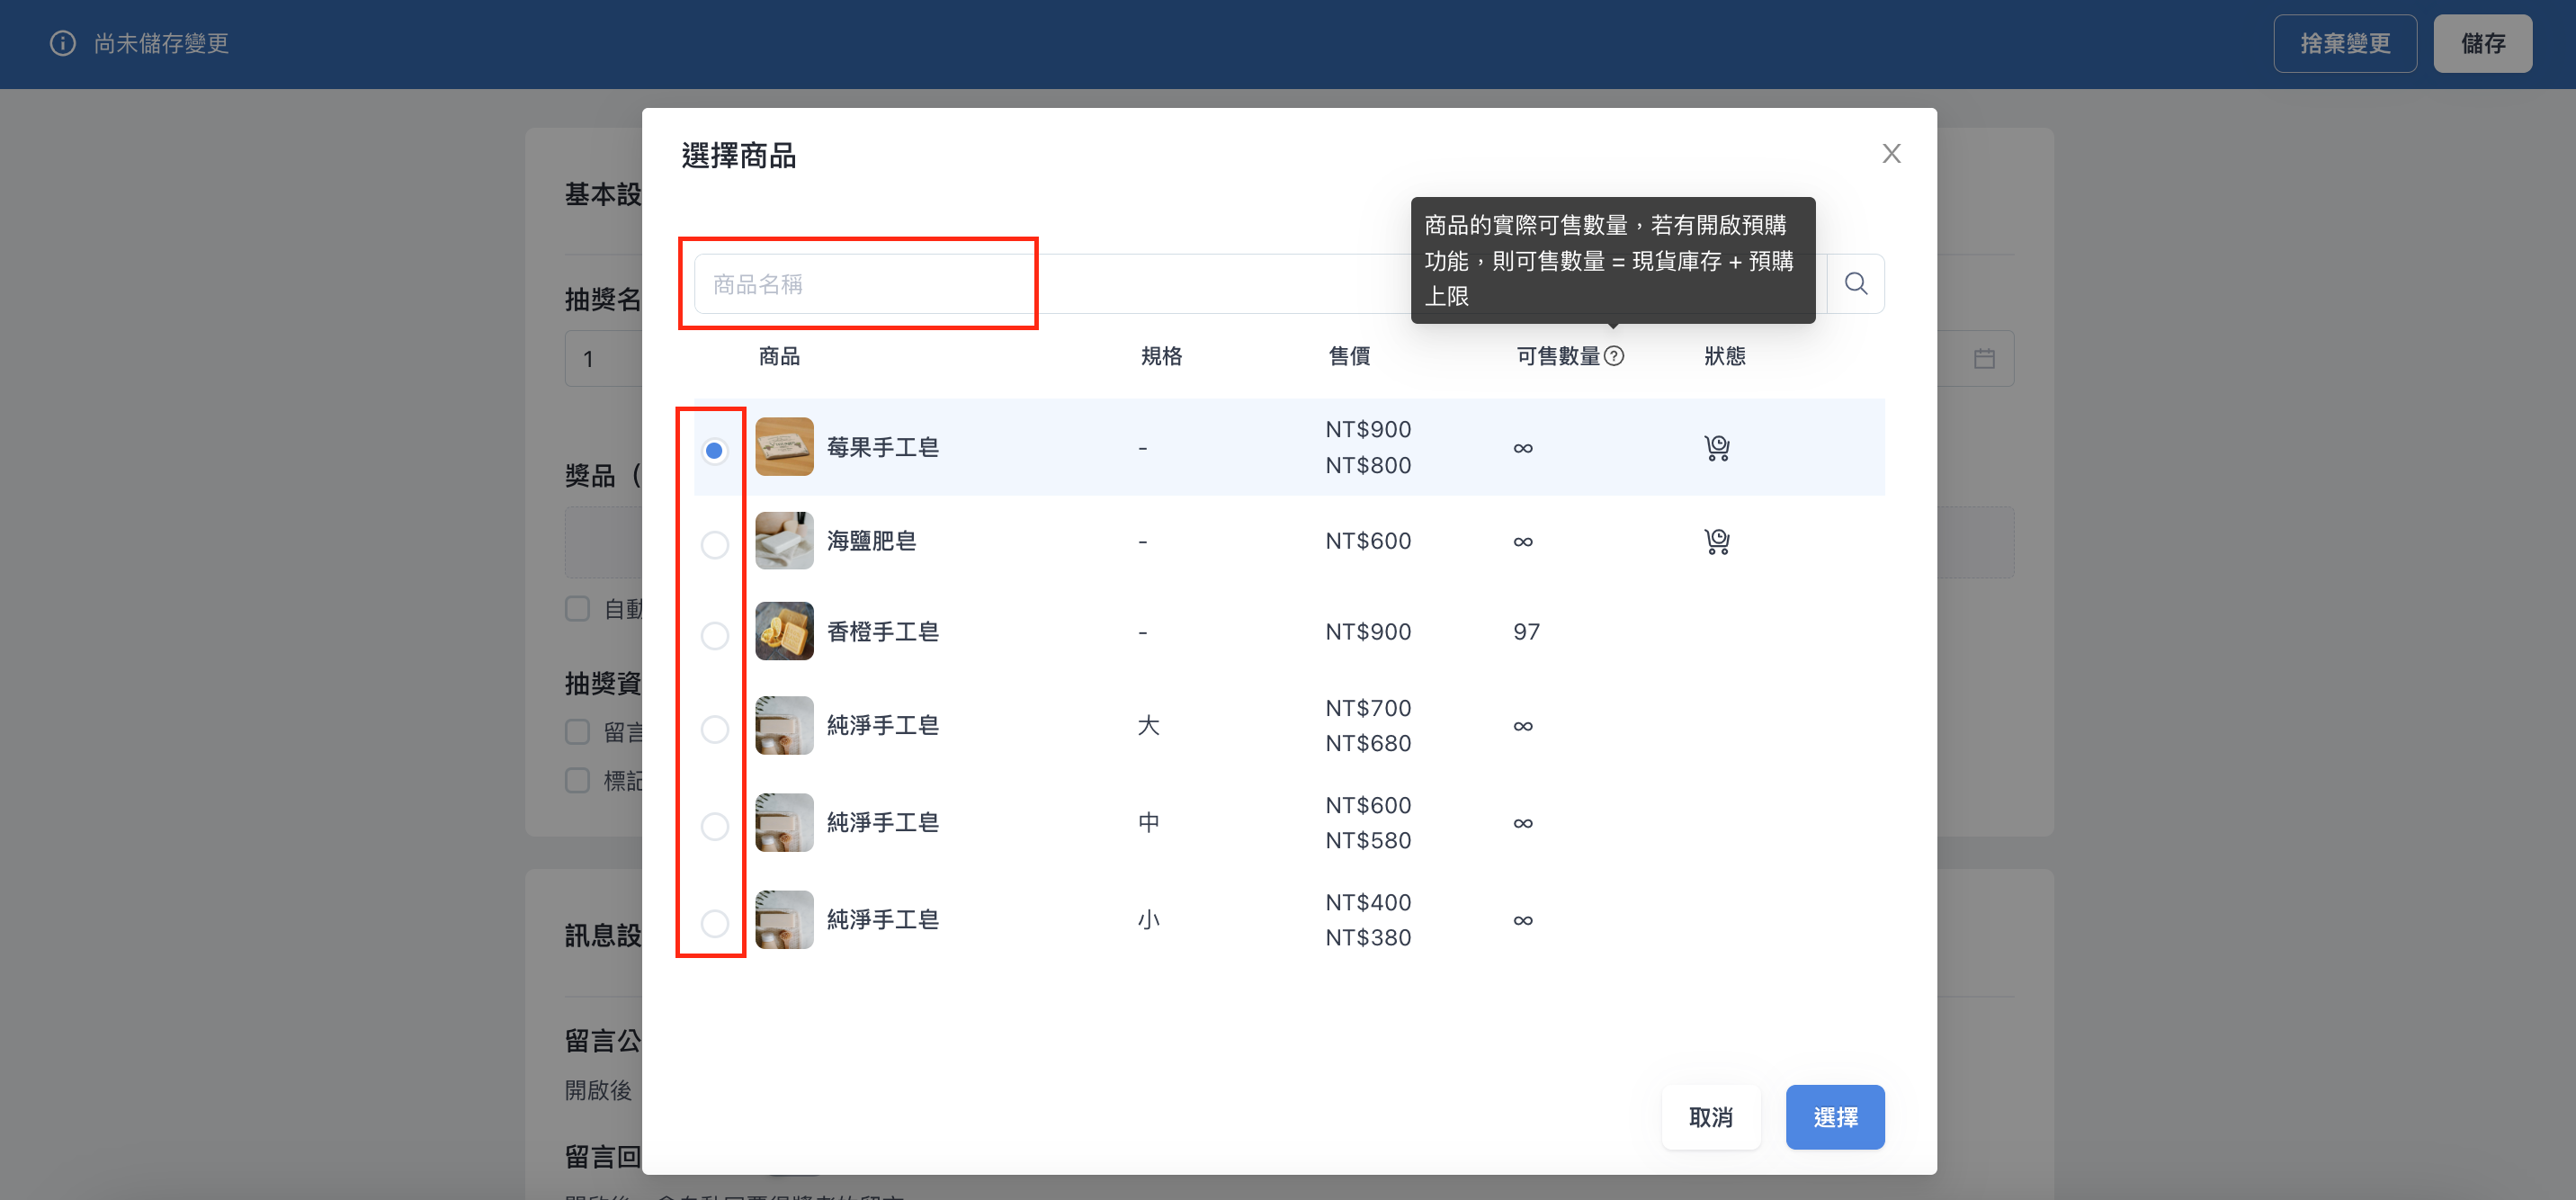Choose the 純淨手工皂 大 size radio button

(714, 729)
